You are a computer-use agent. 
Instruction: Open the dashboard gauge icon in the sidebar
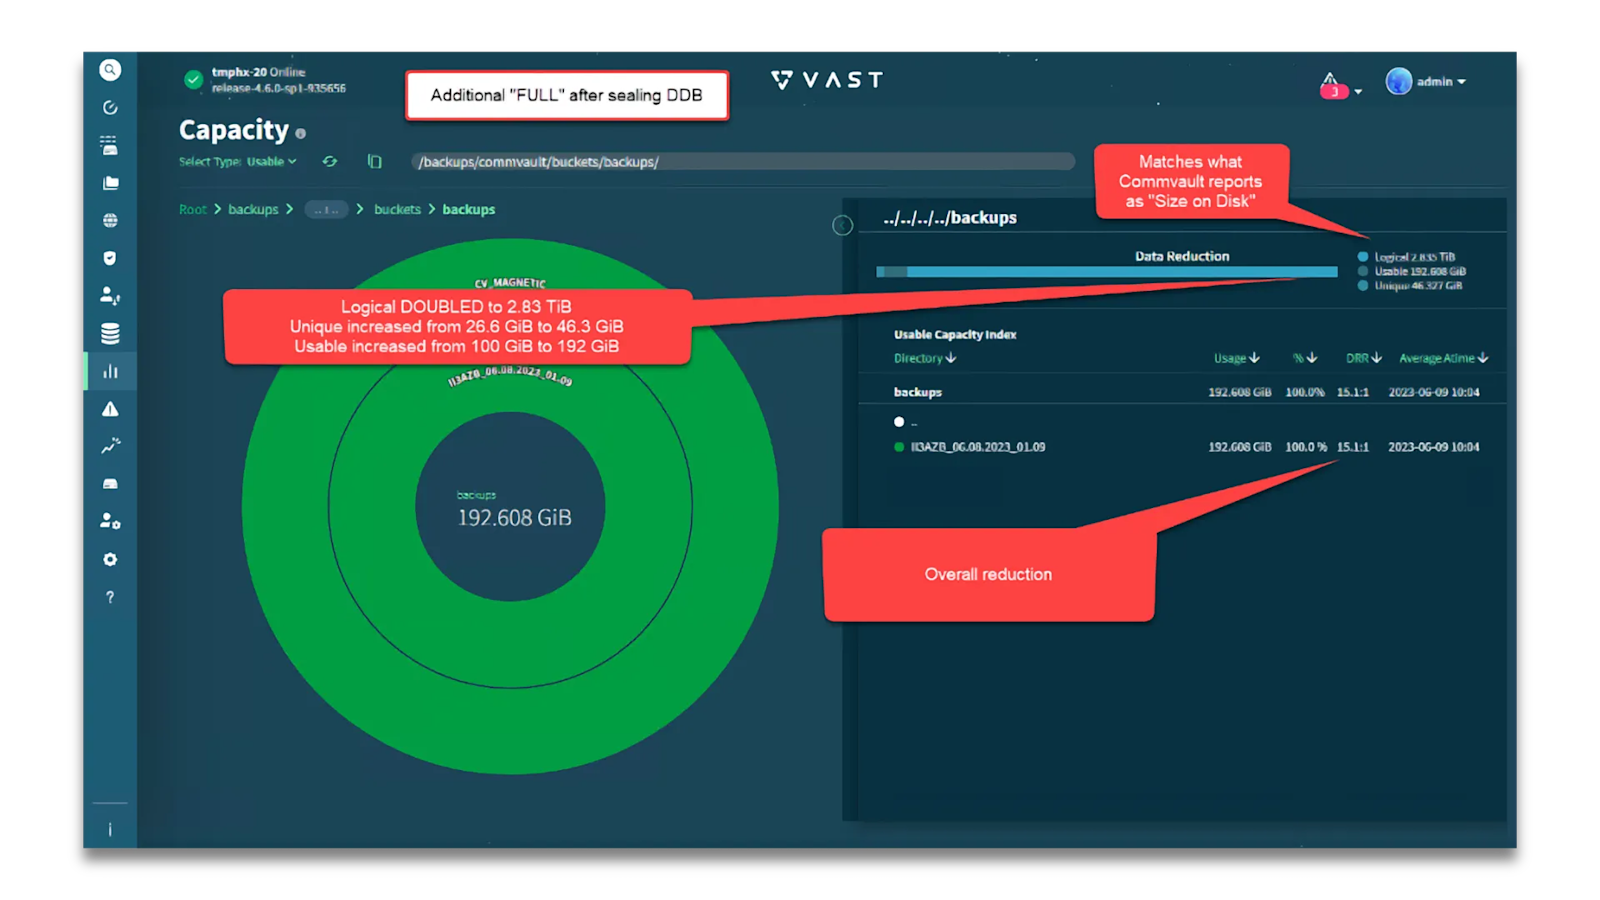110,108
